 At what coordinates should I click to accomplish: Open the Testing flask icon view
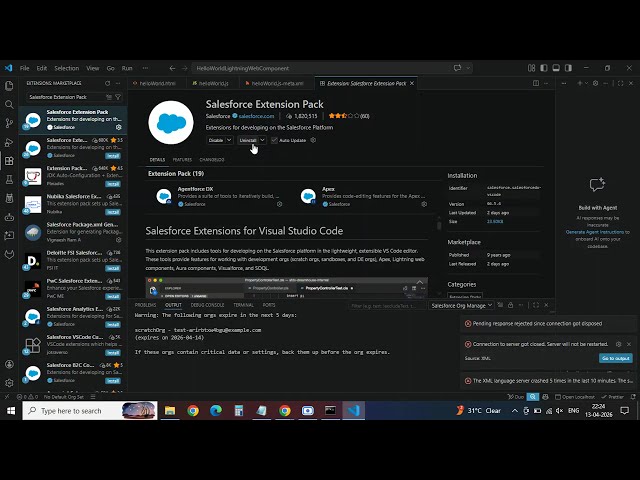click(x=9, y=180)
